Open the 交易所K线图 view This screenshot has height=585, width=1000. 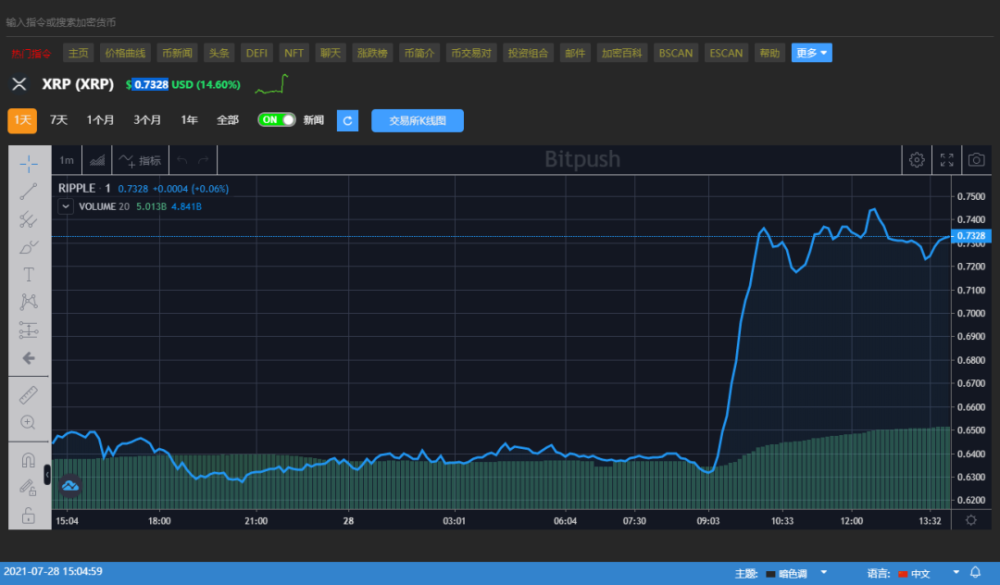[417, 120]
